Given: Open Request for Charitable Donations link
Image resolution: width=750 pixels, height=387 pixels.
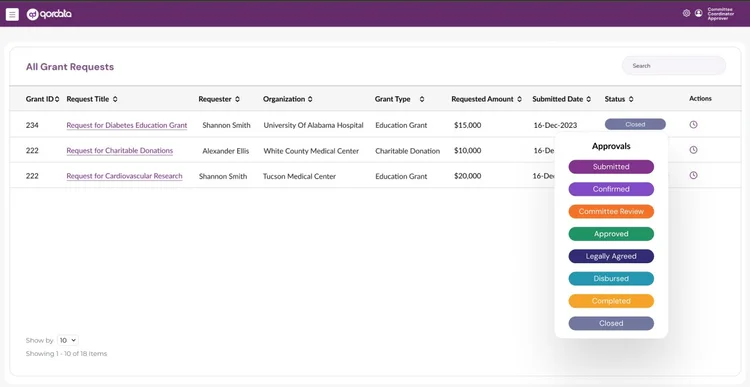Looking at the screenshot, I should point(120,151).
